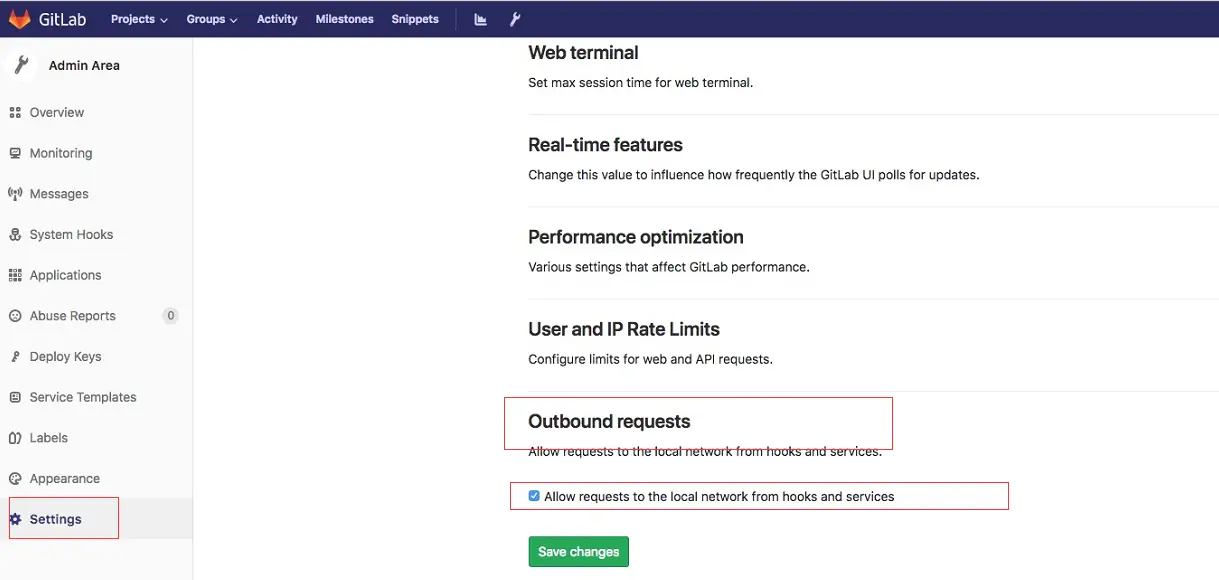The image size is (1219, 580).
Task: Open the Snippets page
Action: 414,18
